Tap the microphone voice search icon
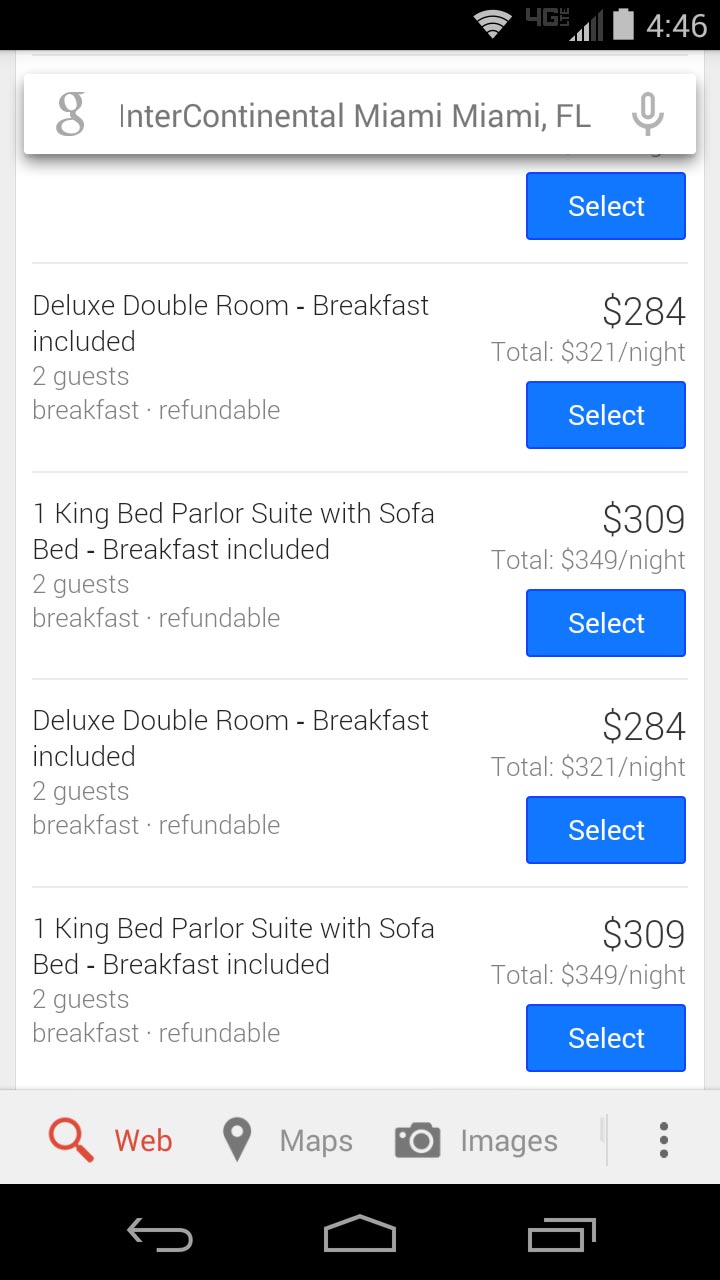The width and height of the screenshot is (720, 1280). (647, 114)
